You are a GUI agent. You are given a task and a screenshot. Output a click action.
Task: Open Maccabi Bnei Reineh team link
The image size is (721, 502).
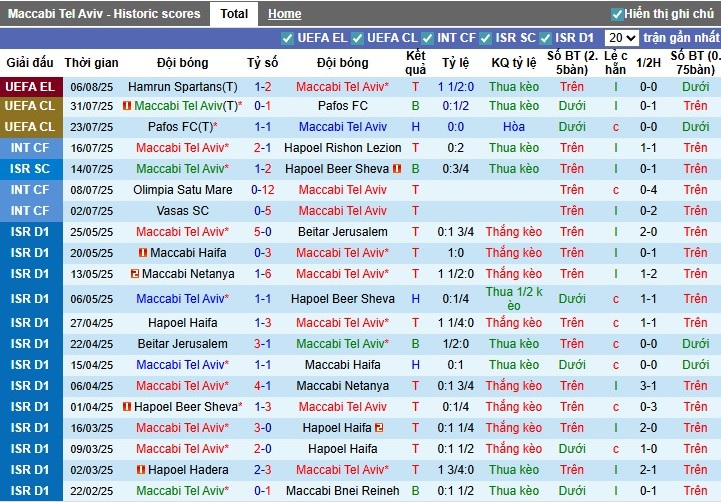tap(343, 491)
